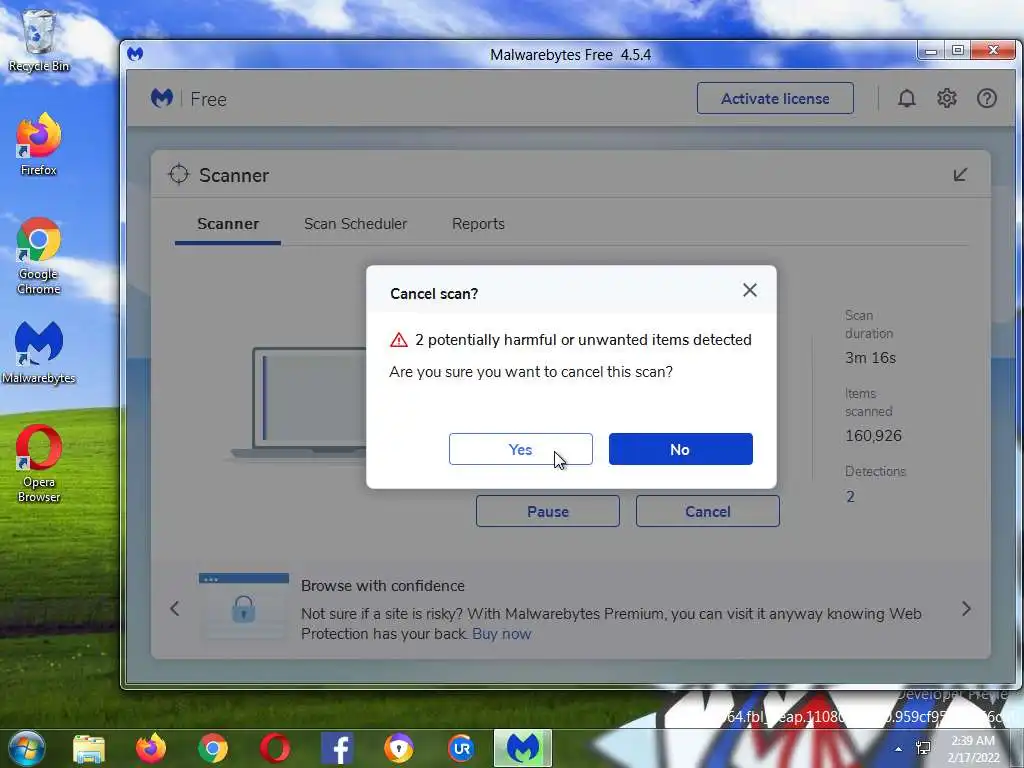This screenshot has height=768, width=1024.
Task: Click the Scanner crosshair icon
Action: 178,174
